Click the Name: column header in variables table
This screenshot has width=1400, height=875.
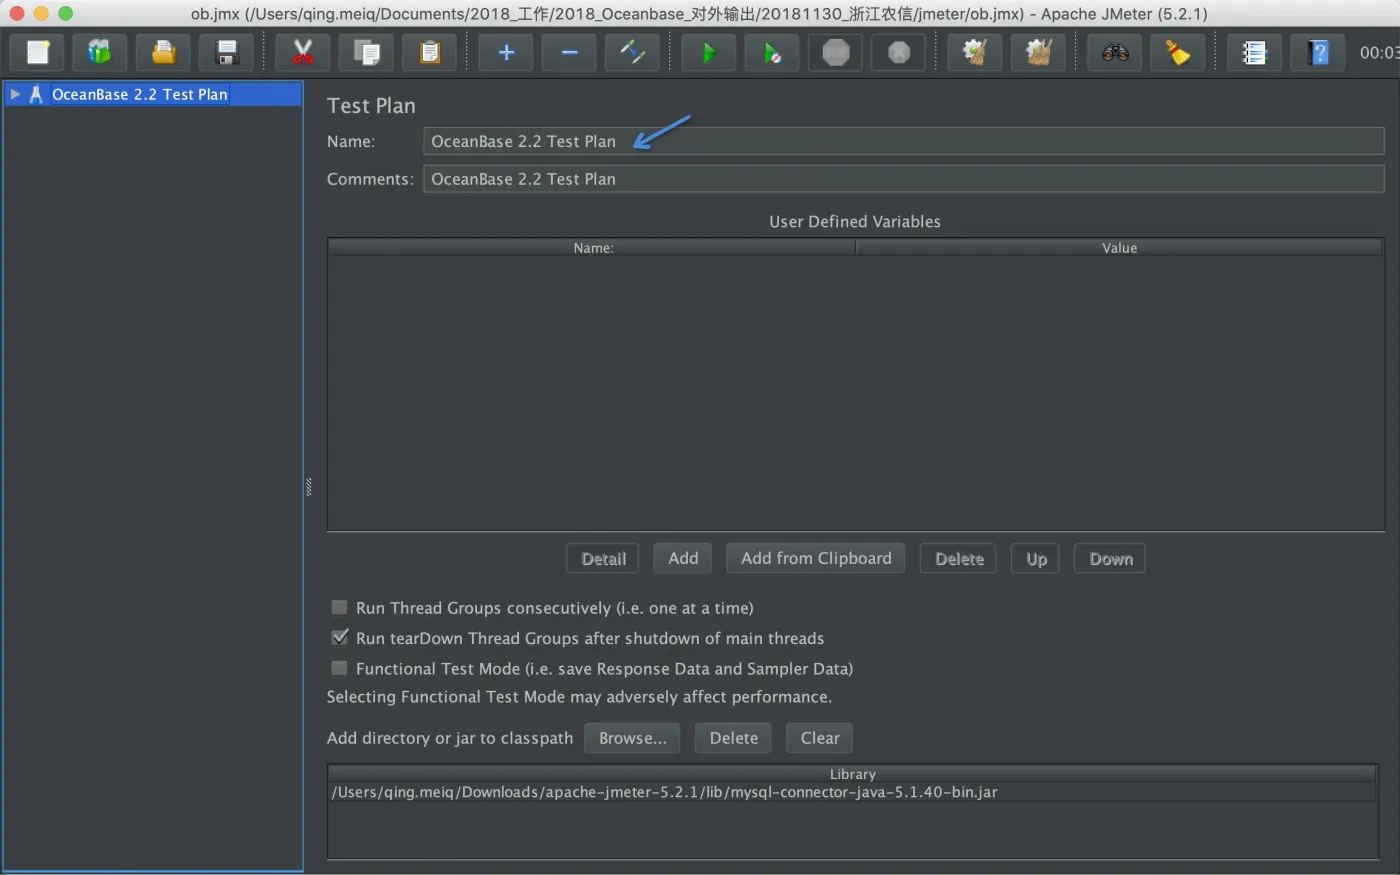pos(592,247)
